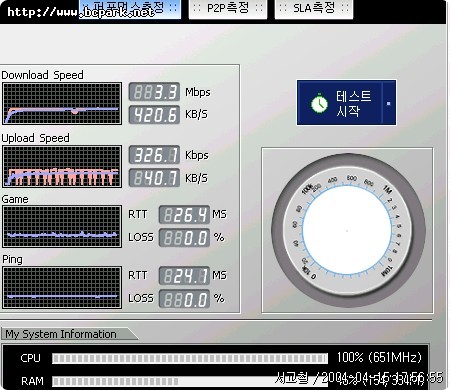The image size is (450, 390).
Task: Switch to the P2P측정 tab
Action: [228, 8]
